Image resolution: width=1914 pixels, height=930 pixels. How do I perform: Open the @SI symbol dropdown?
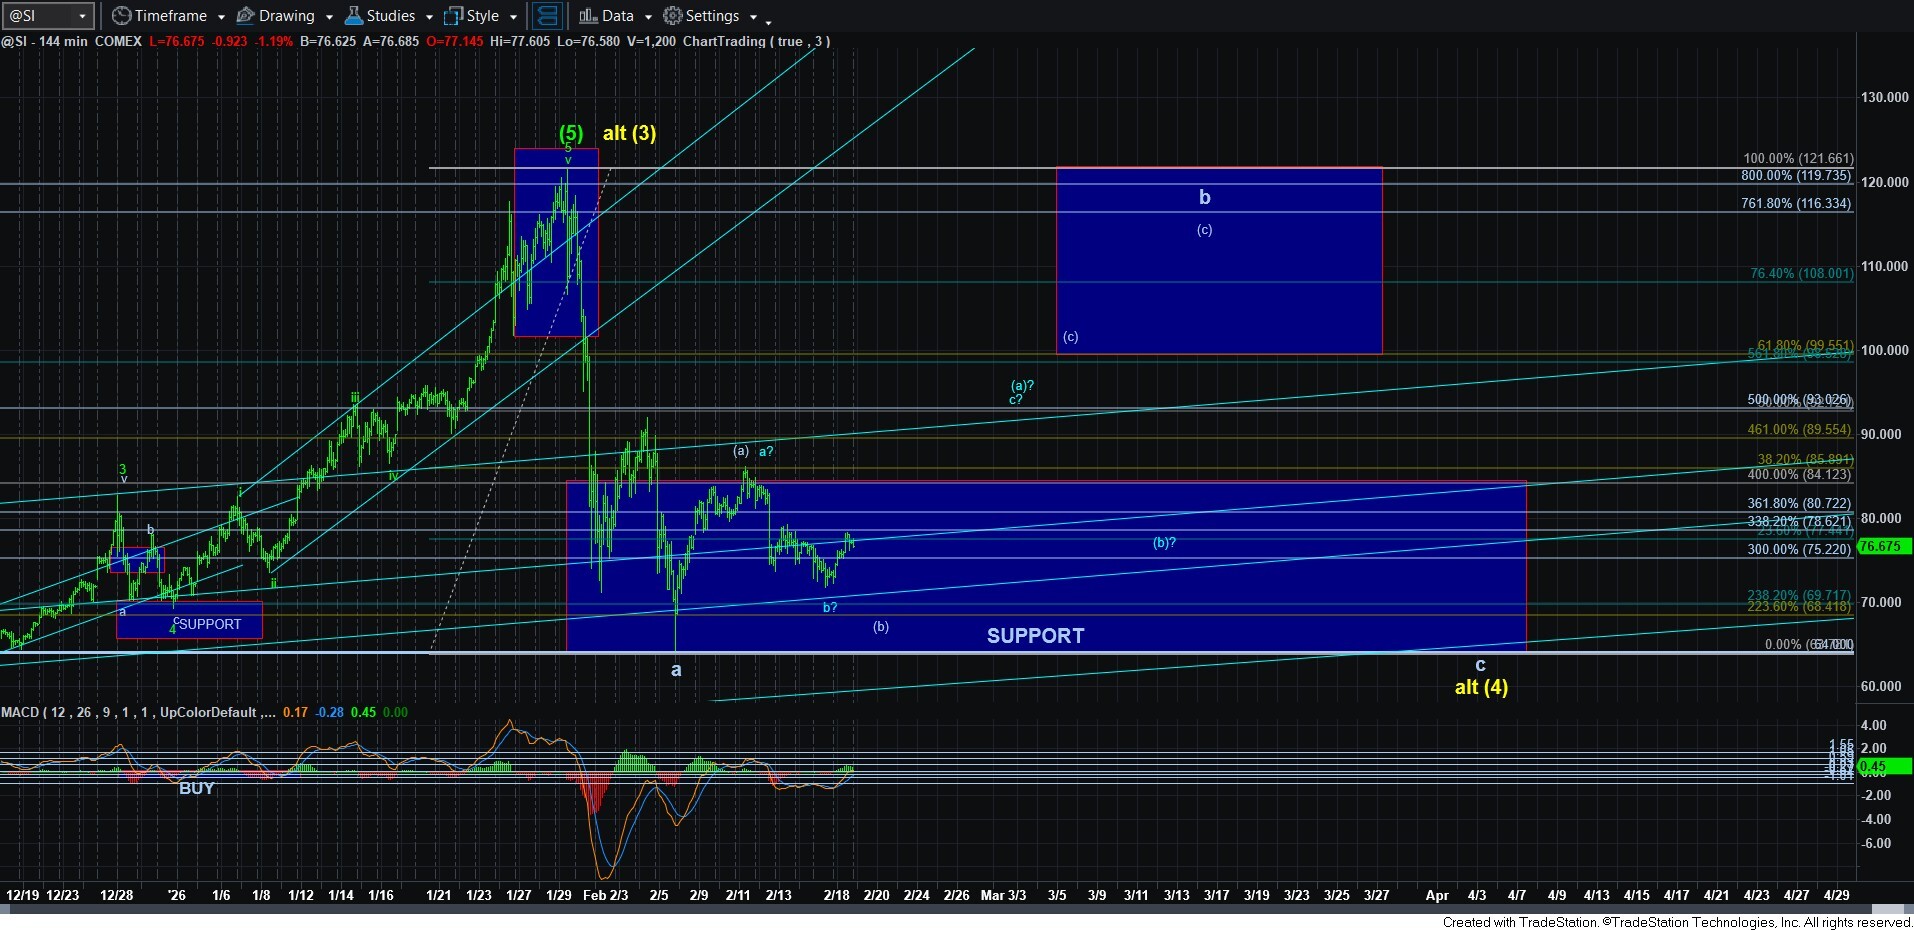(82, 16)
